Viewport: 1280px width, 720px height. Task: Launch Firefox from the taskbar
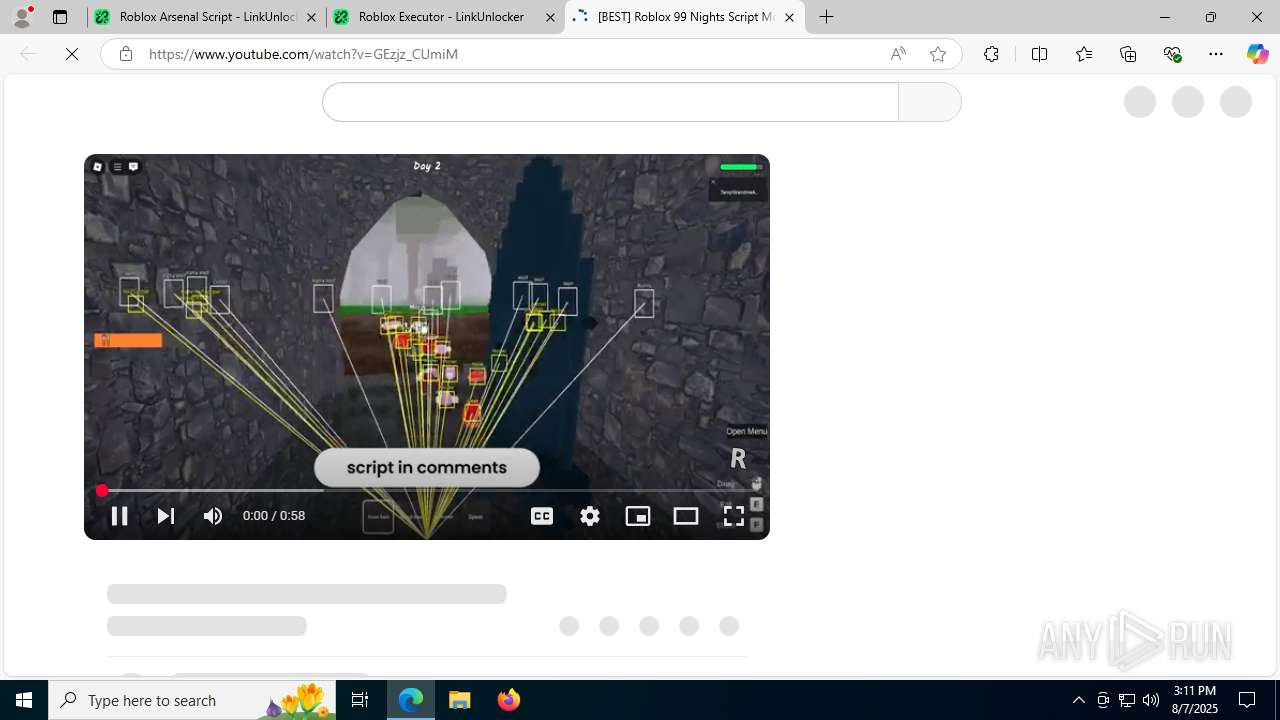click(509, 700)
